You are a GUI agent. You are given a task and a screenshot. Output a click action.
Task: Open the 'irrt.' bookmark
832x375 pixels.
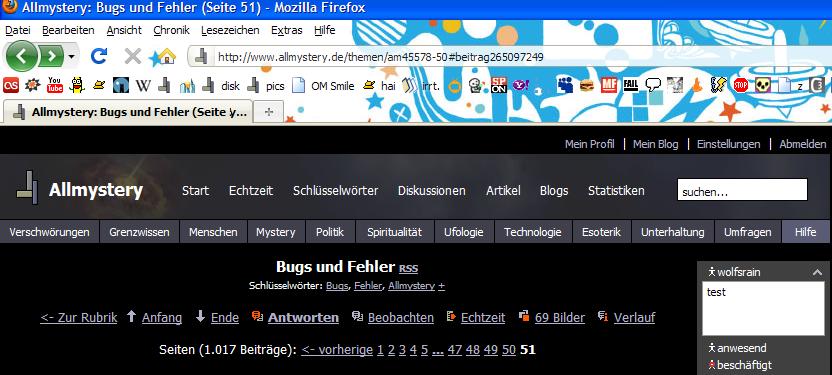420,85
